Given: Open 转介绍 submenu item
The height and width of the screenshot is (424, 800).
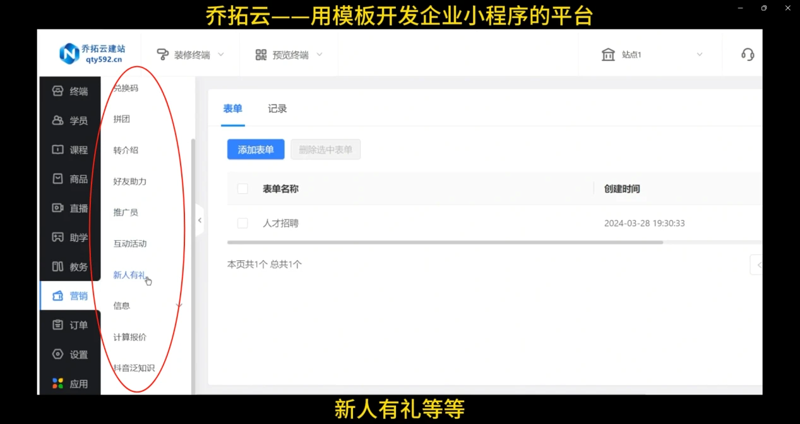Looking at the screenshot, I should pos(126,151).
